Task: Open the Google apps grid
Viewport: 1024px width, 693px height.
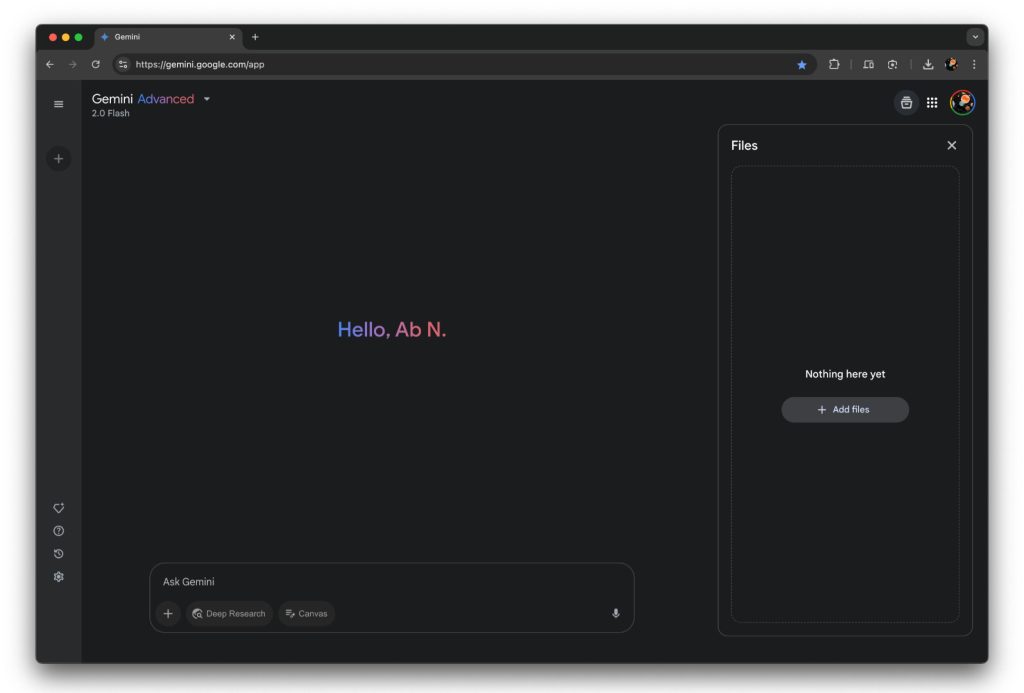Action: (x=933, y=102)
